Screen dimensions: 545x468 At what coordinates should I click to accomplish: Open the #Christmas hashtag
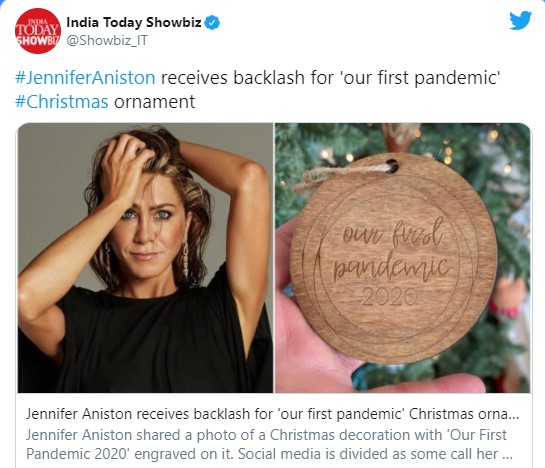[62, 102]
